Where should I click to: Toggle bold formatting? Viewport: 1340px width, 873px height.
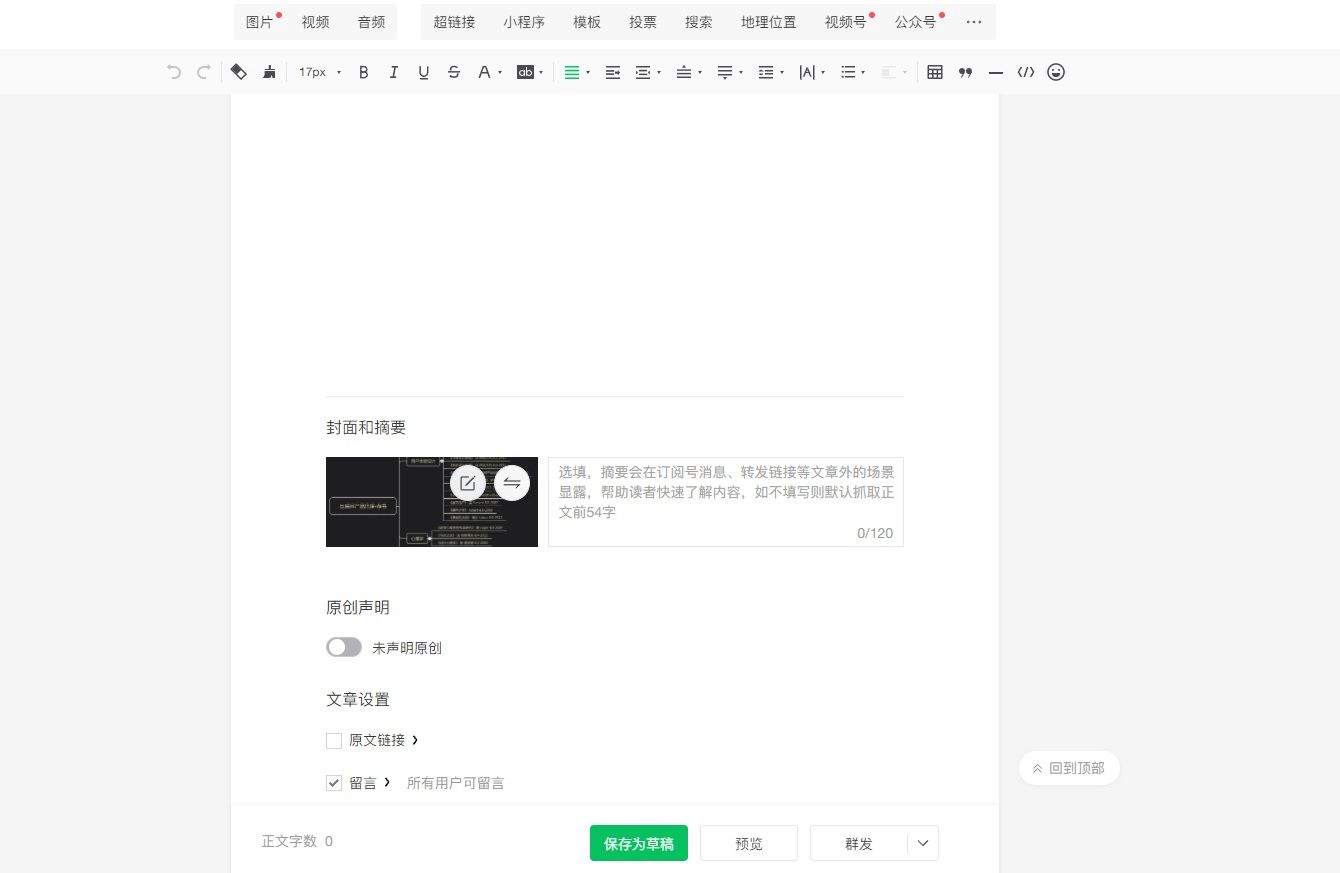tap(364, 72)
